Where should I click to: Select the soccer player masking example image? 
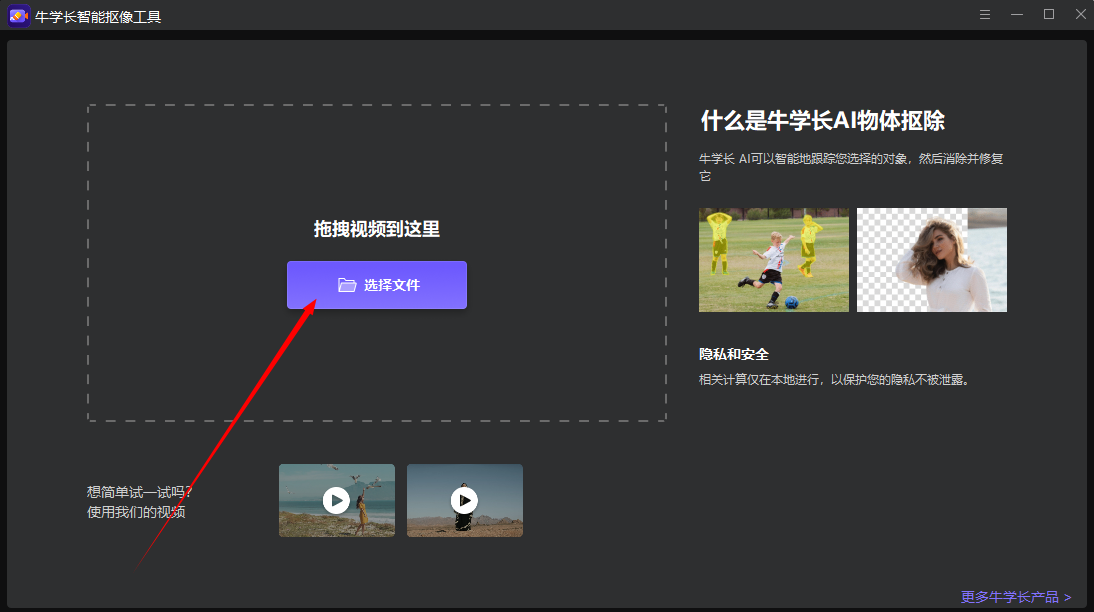tap(773, 260)
